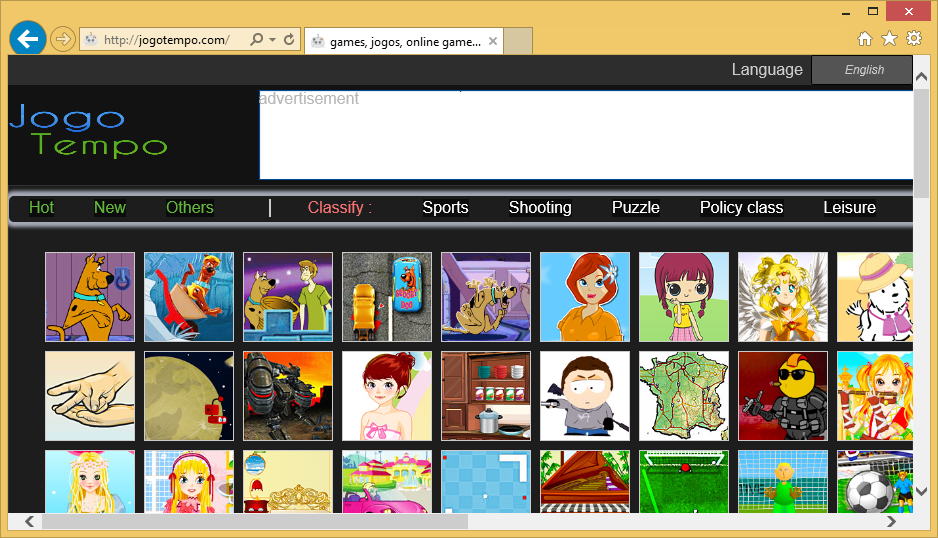The height and width of the screenshot is (538, 938).
Task: Open the Others category
Action: tap(190, 208)
